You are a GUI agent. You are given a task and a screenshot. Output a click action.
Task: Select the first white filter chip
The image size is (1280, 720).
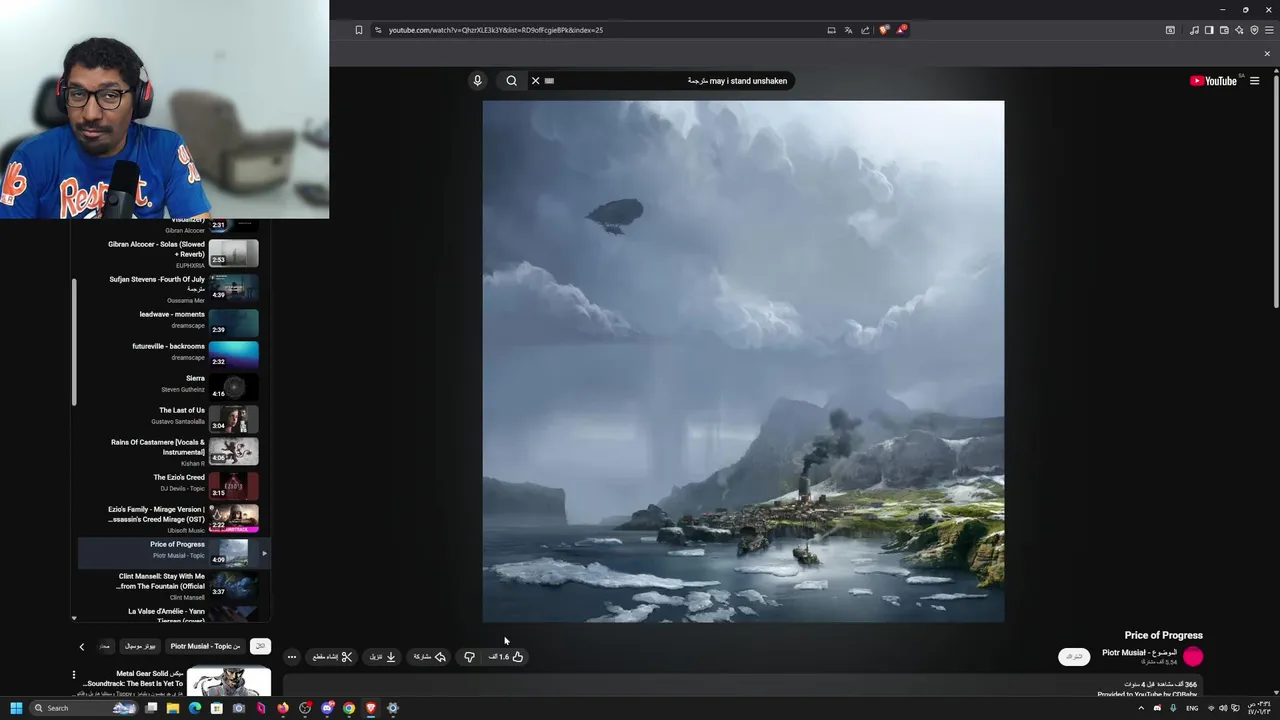coord(260,646)
